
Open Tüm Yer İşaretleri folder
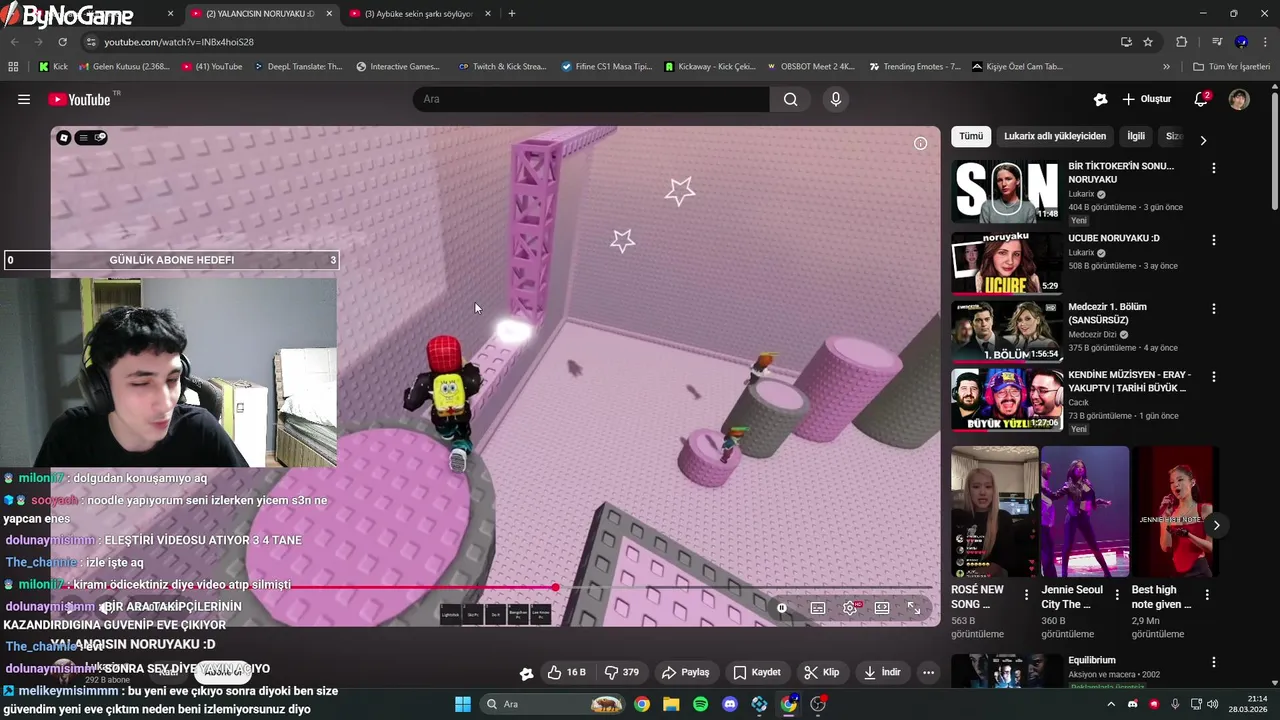tap(1231, 67)
